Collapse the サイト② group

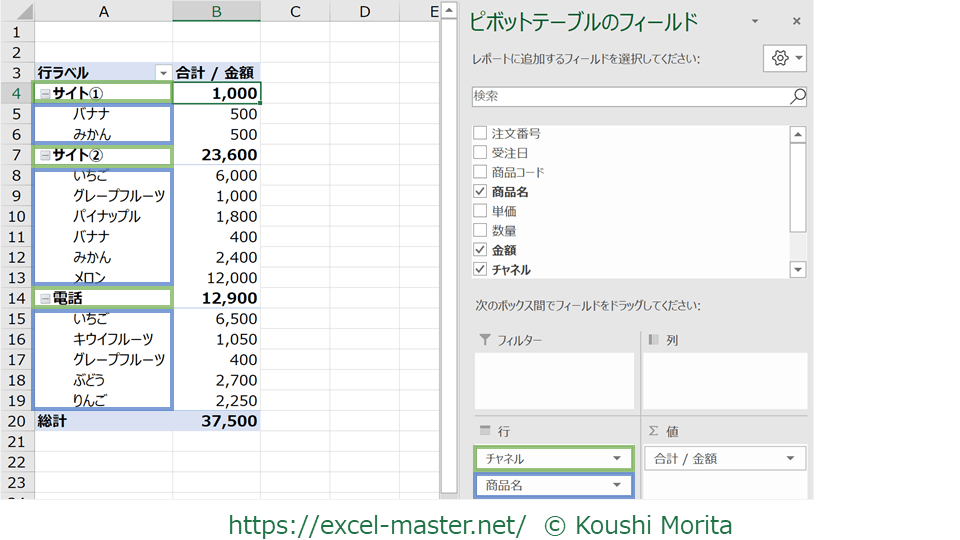tap(44, 156)
